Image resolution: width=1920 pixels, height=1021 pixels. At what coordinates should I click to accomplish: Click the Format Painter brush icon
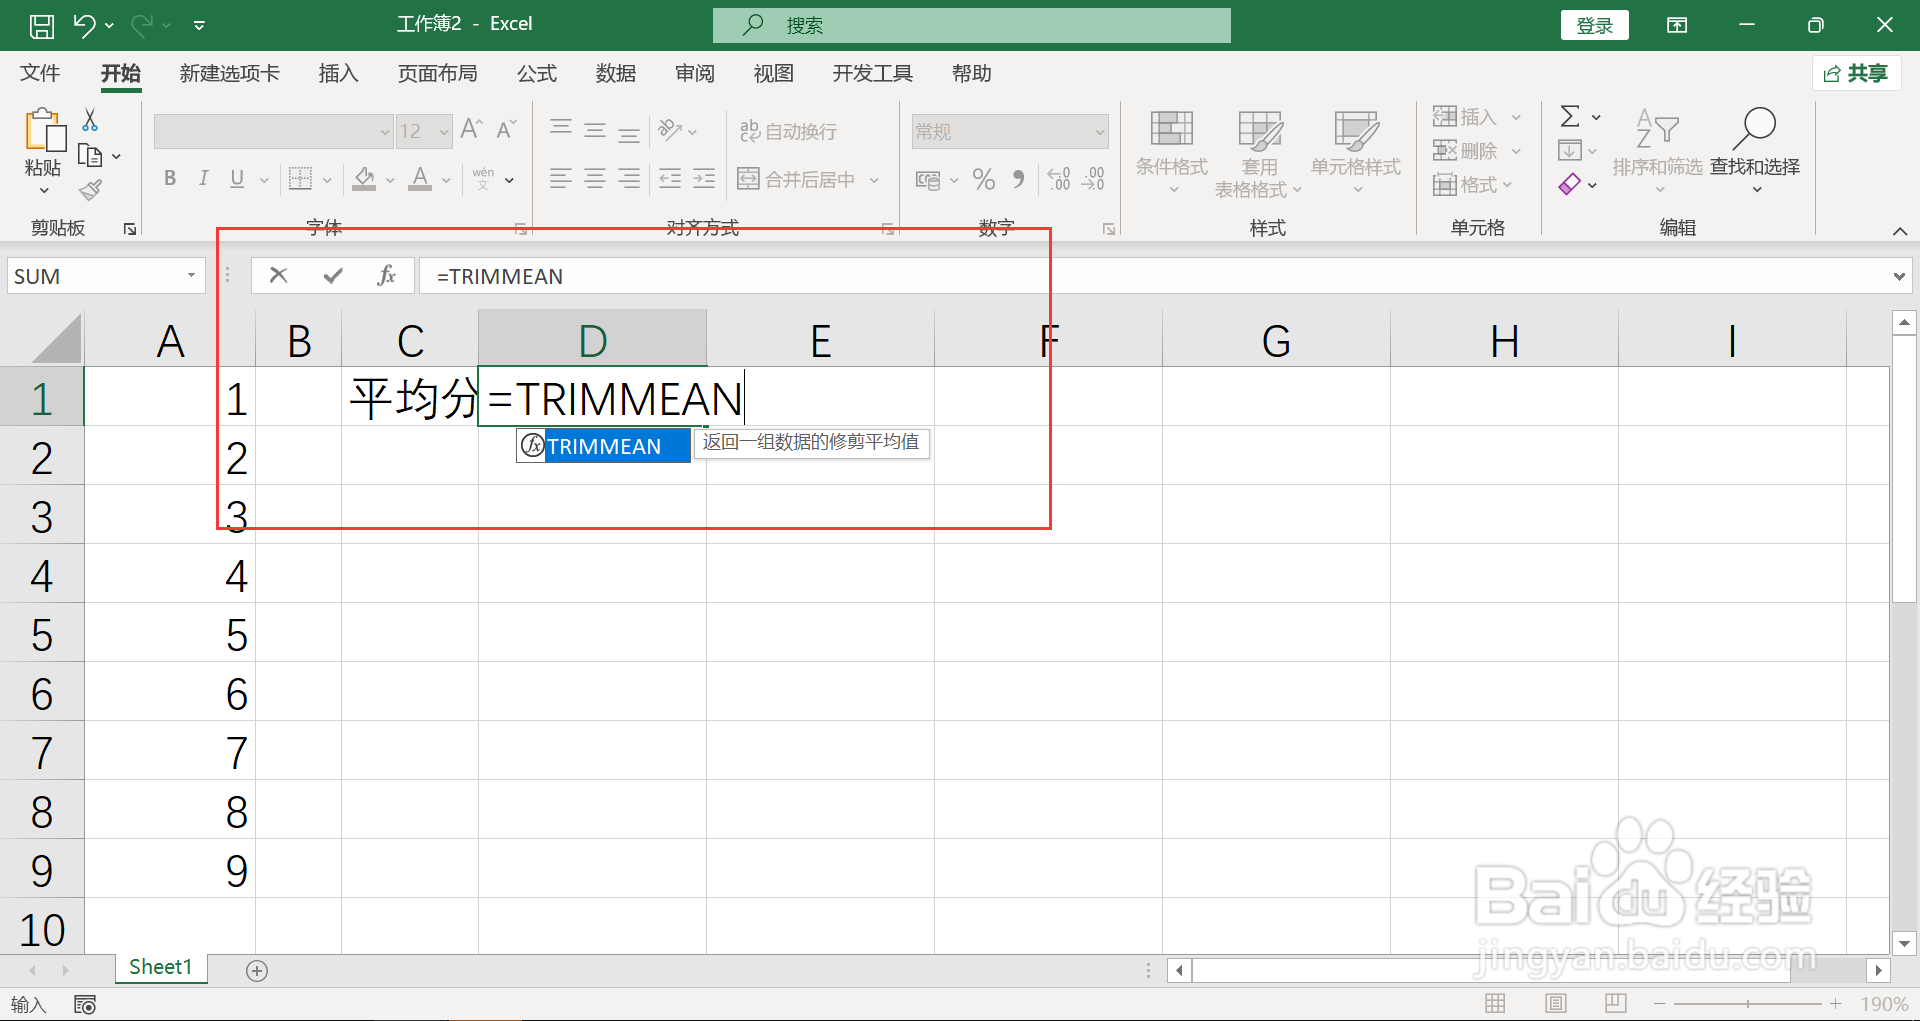click(90, 189)
